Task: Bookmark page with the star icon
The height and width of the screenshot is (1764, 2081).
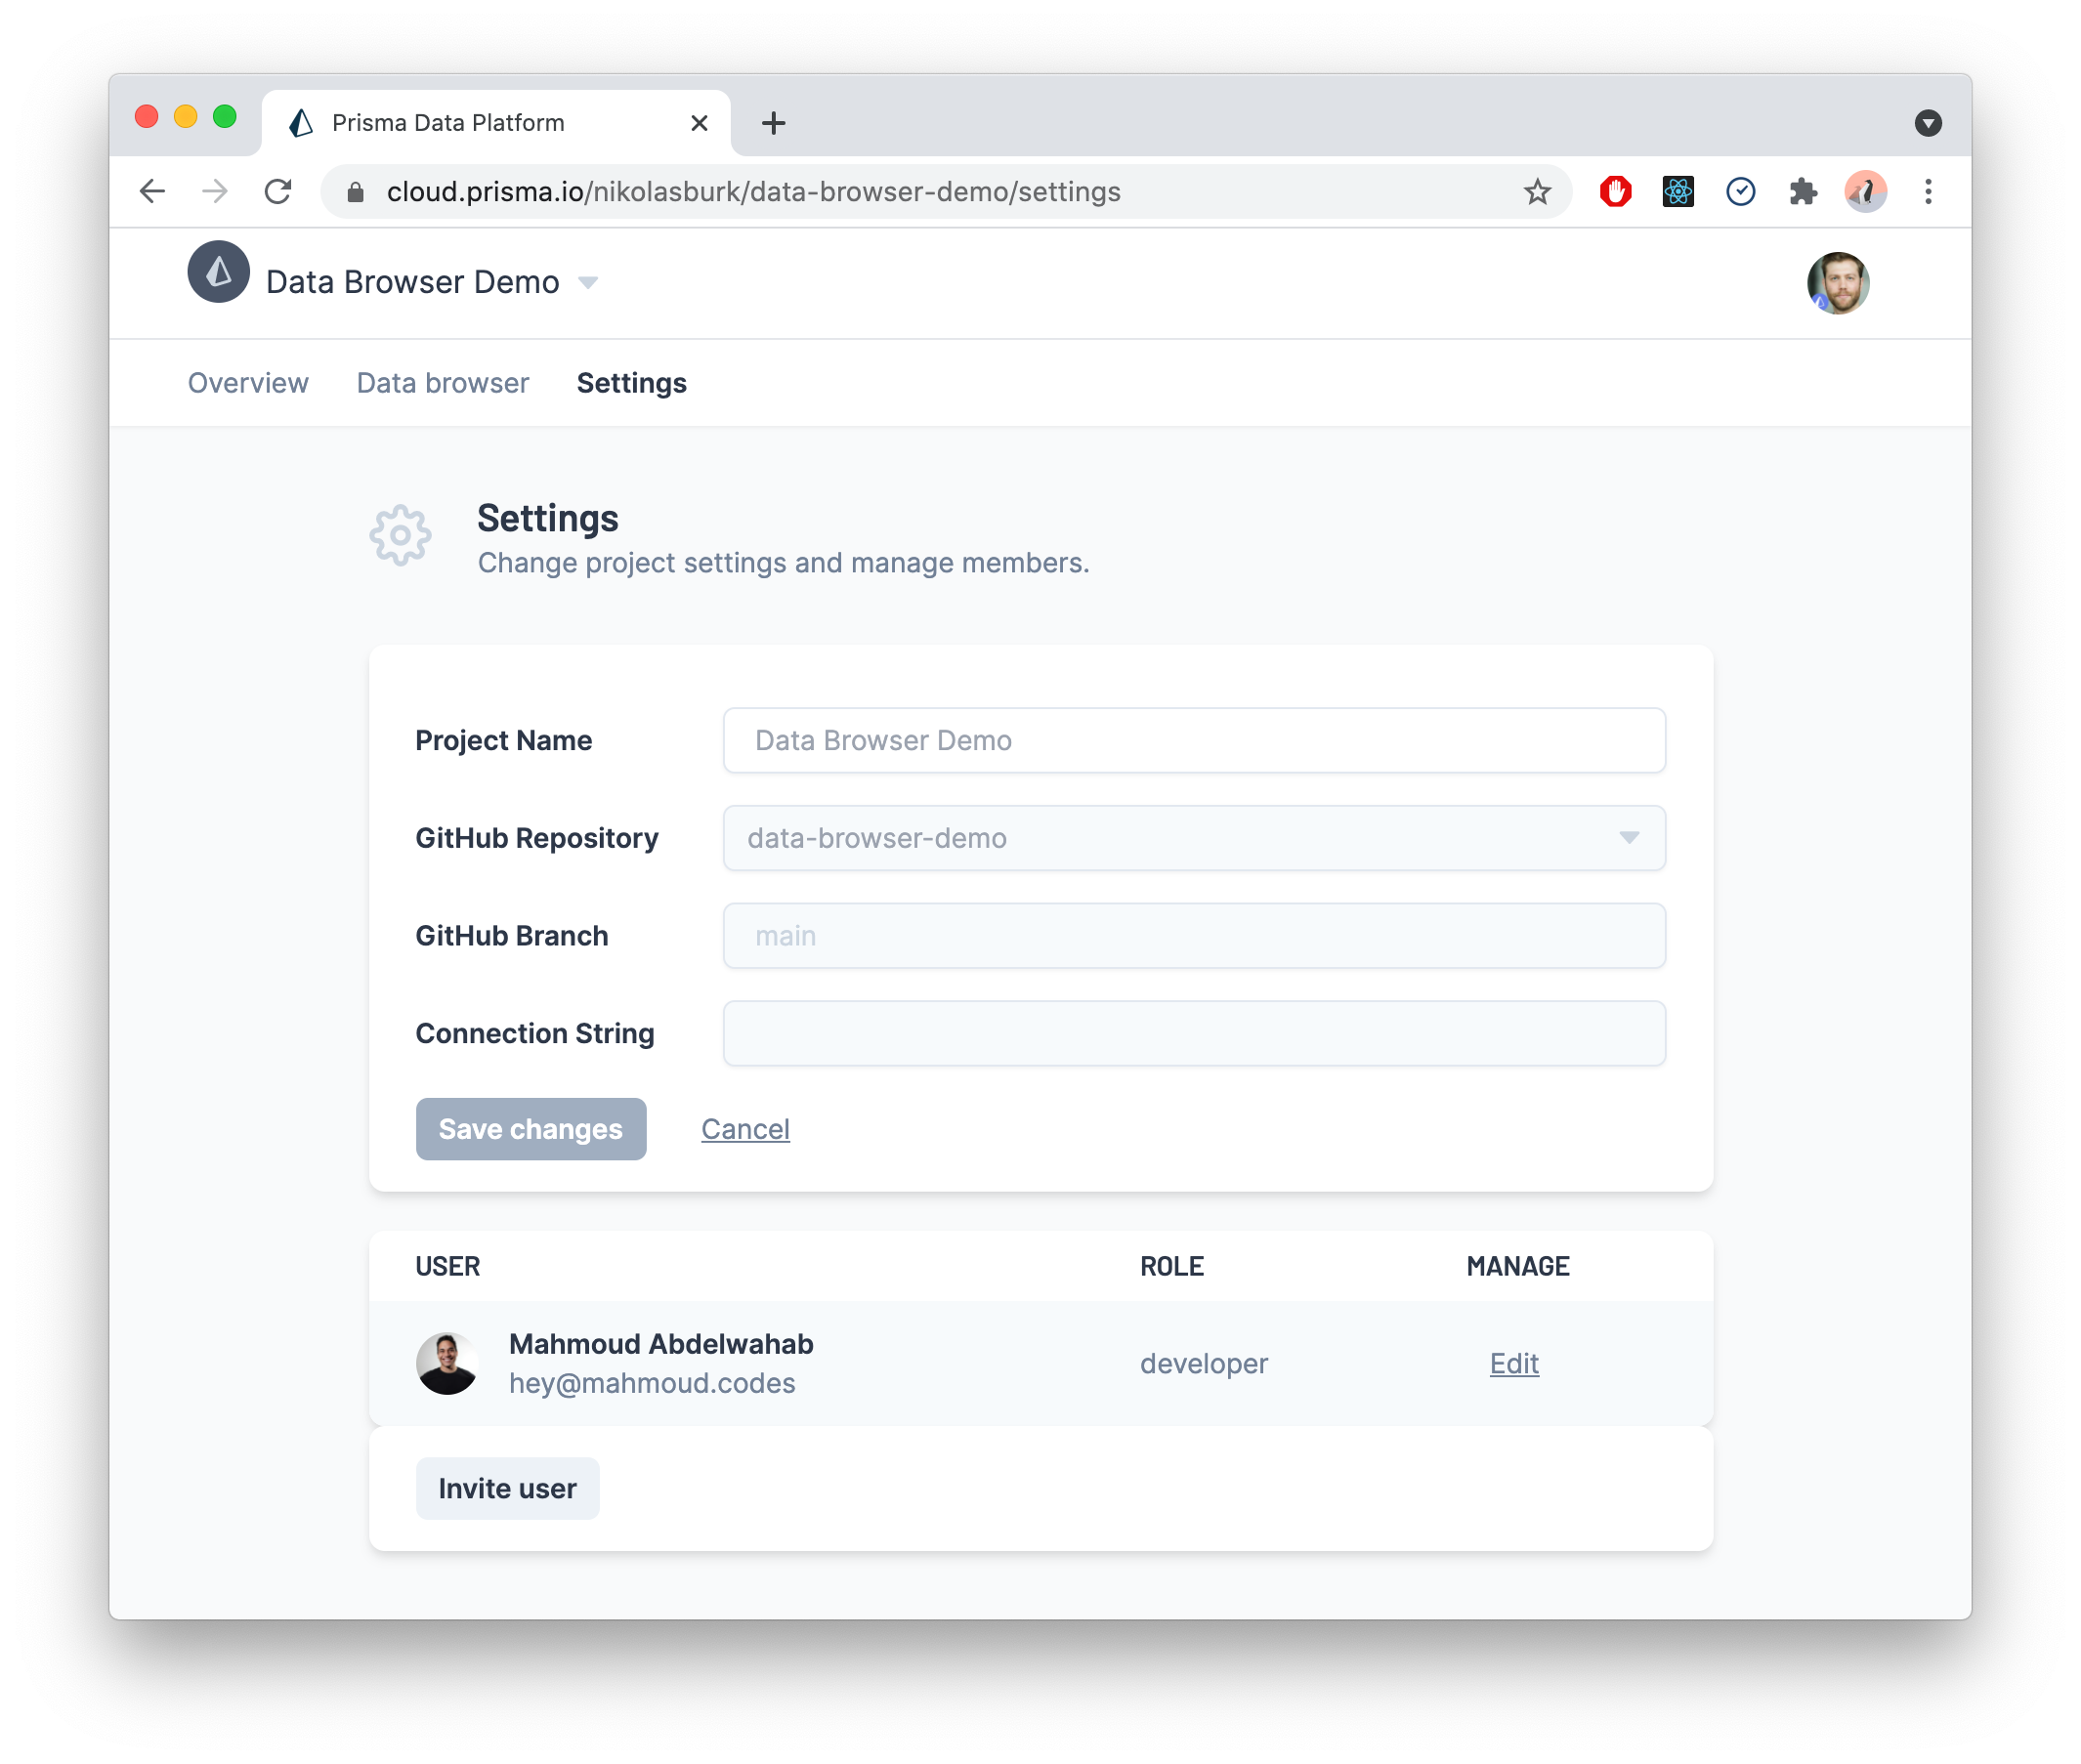Action: pos(1536,192)
